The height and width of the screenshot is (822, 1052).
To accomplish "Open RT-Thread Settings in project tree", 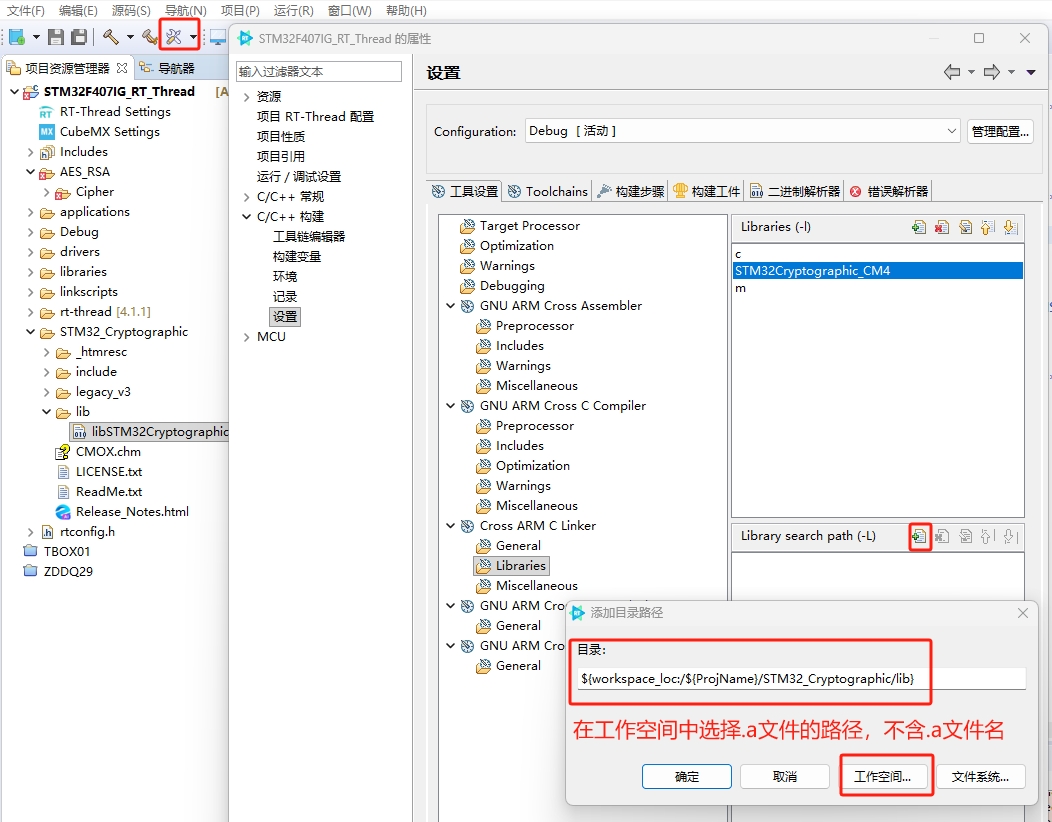I will (x=115, y=111).
